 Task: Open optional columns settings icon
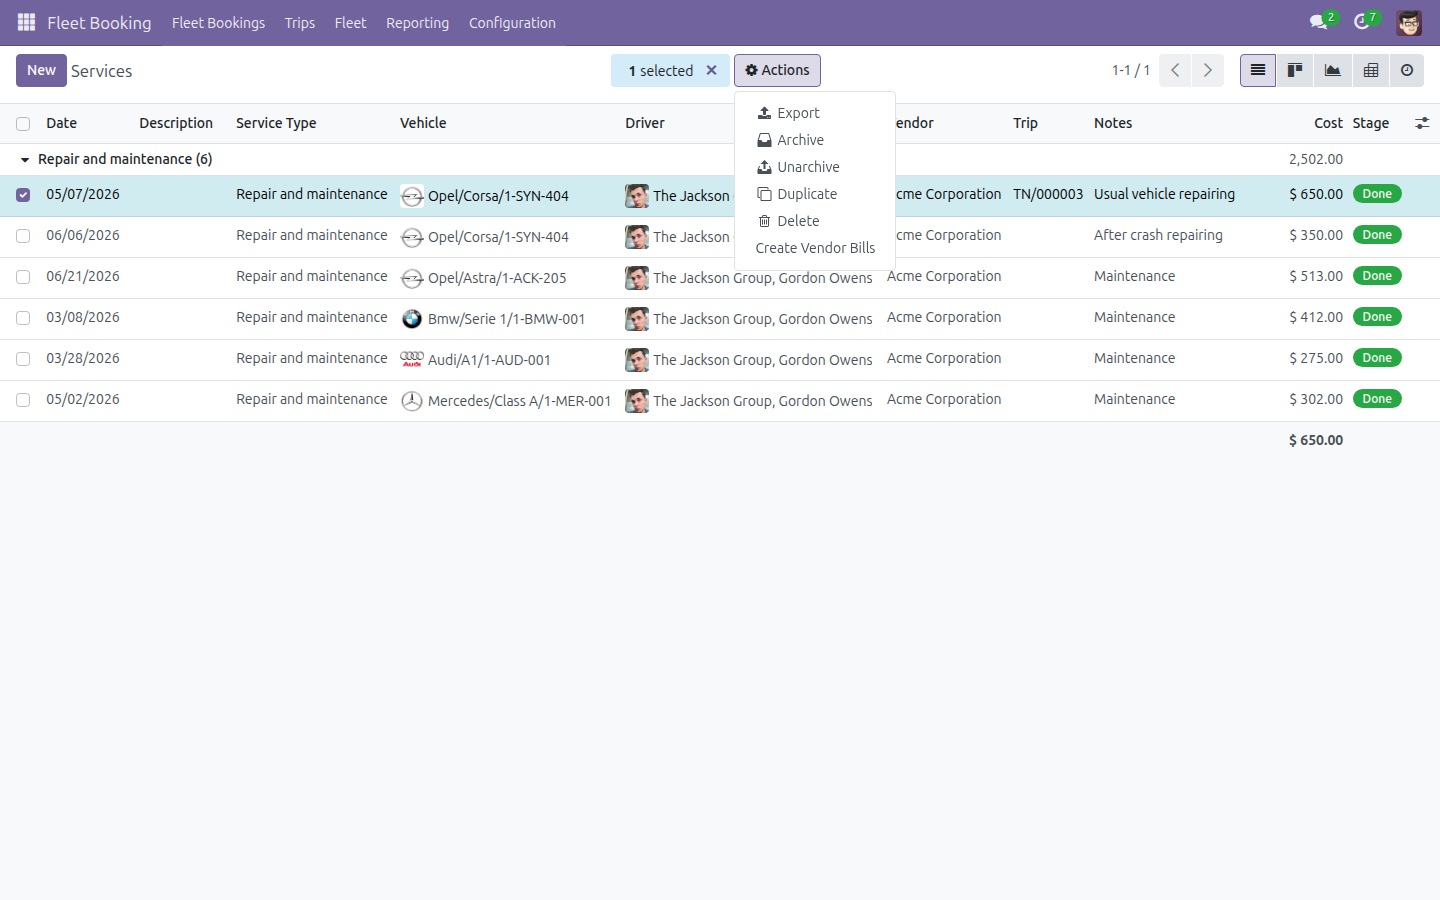pyautogui.click(x=1422, y=123)
